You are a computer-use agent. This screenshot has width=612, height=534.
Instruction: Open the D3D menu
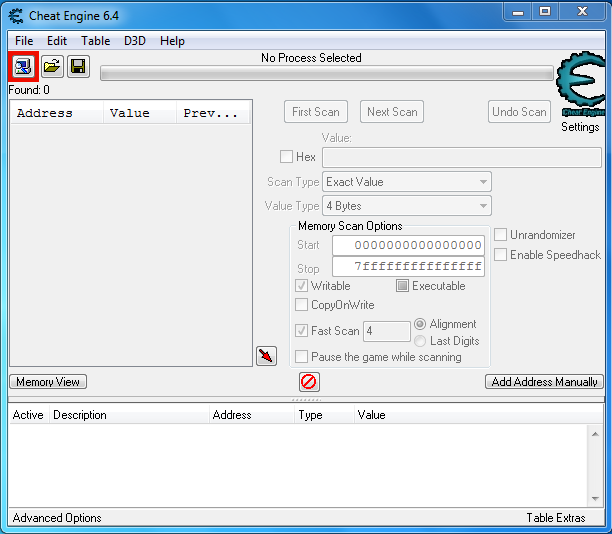pos(134,41)
